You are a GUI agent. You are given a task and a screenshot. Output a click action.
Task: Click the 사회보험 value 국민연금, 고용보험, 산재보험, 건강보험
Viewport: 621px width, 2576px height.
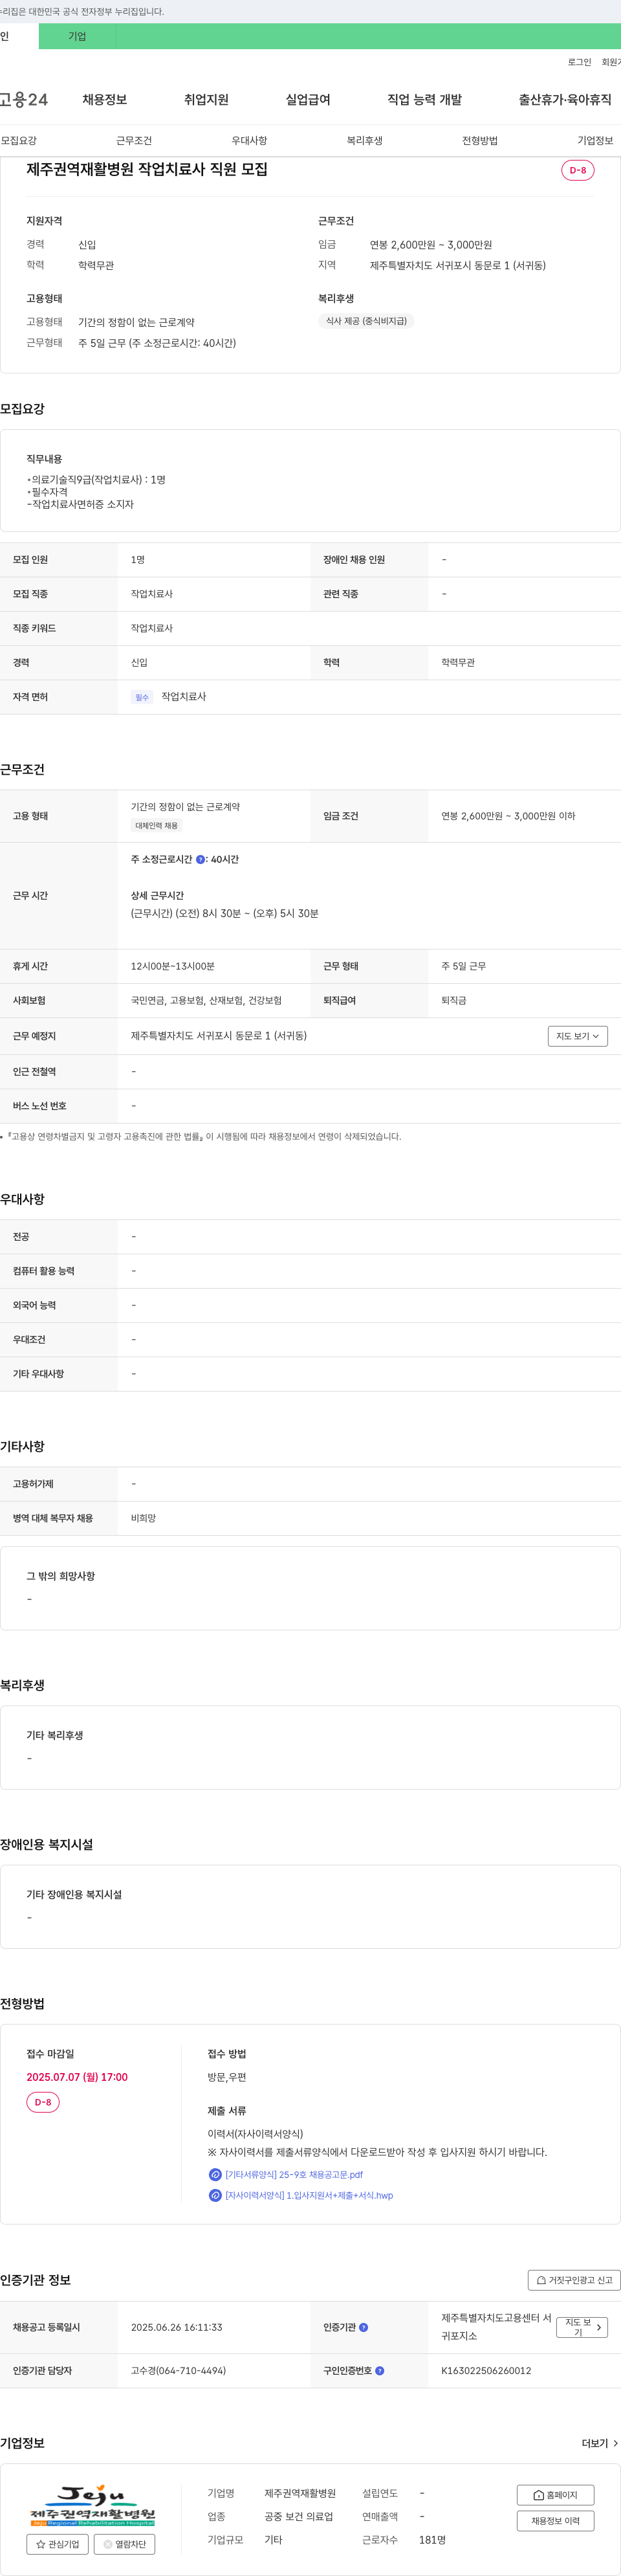(206, 1000)
